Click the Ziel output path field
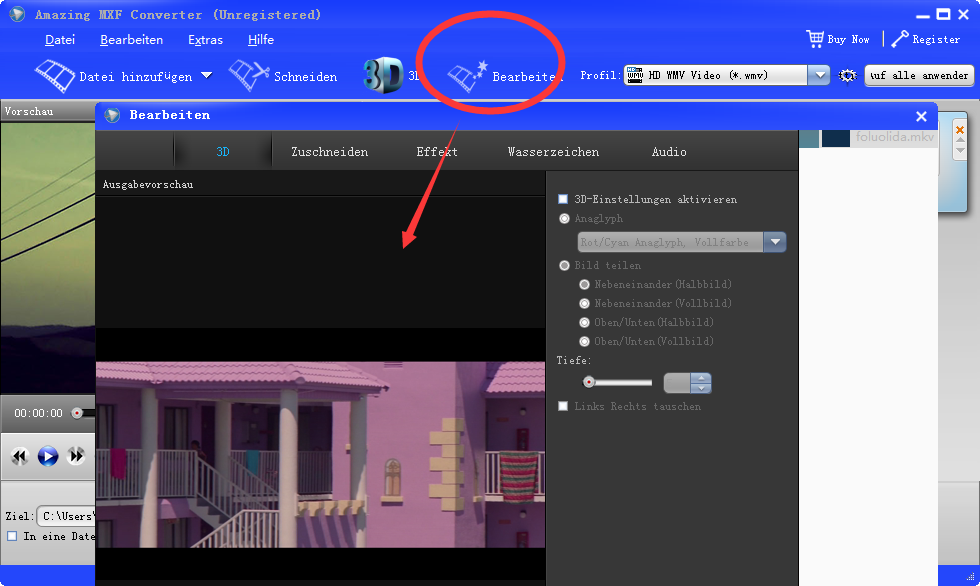This screenshot has height=586, width=980. [x=66, y=516]
